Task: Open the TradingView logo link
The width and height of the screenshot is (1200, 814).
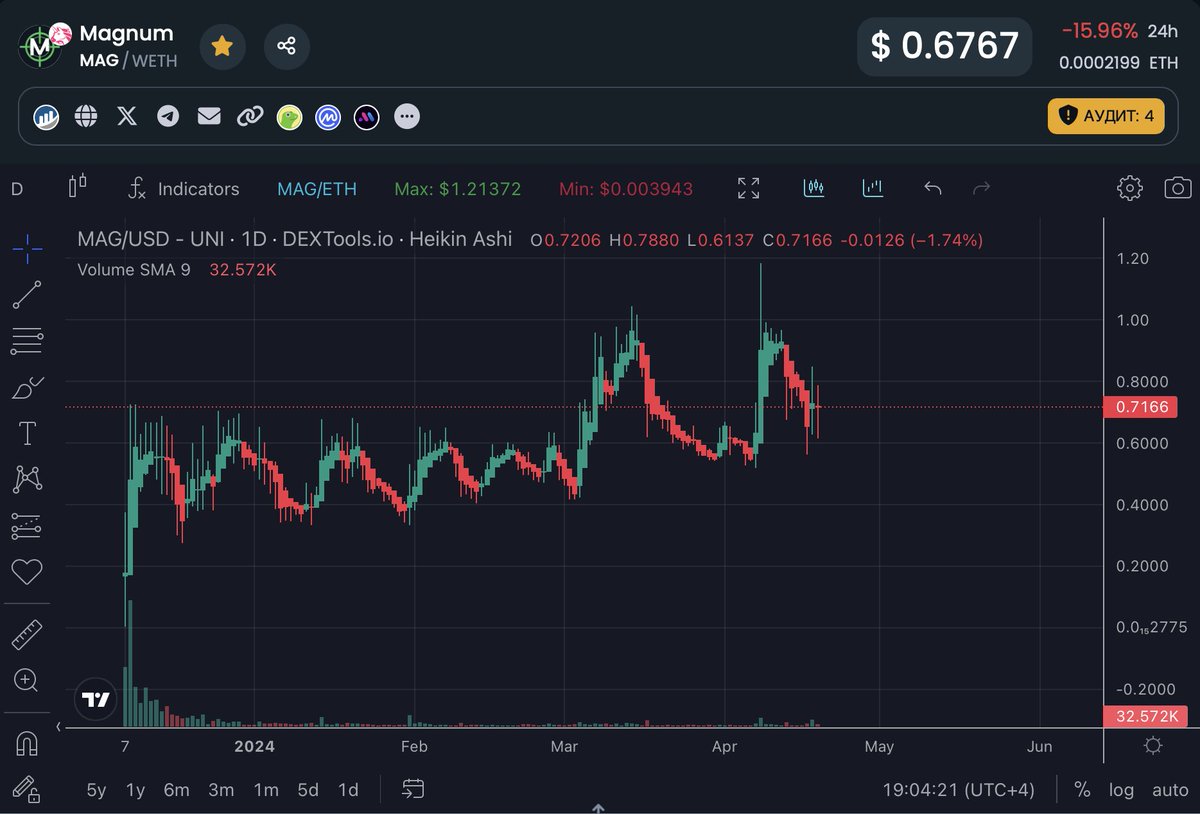Action: (96, 699)
